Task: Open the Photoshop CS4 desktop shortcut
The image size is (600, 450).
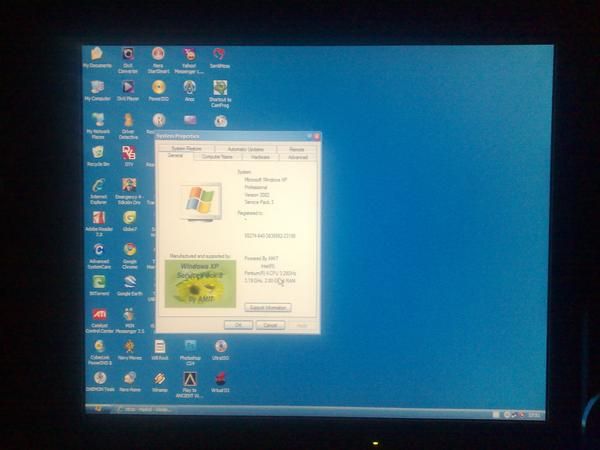Action: (190, 352)
